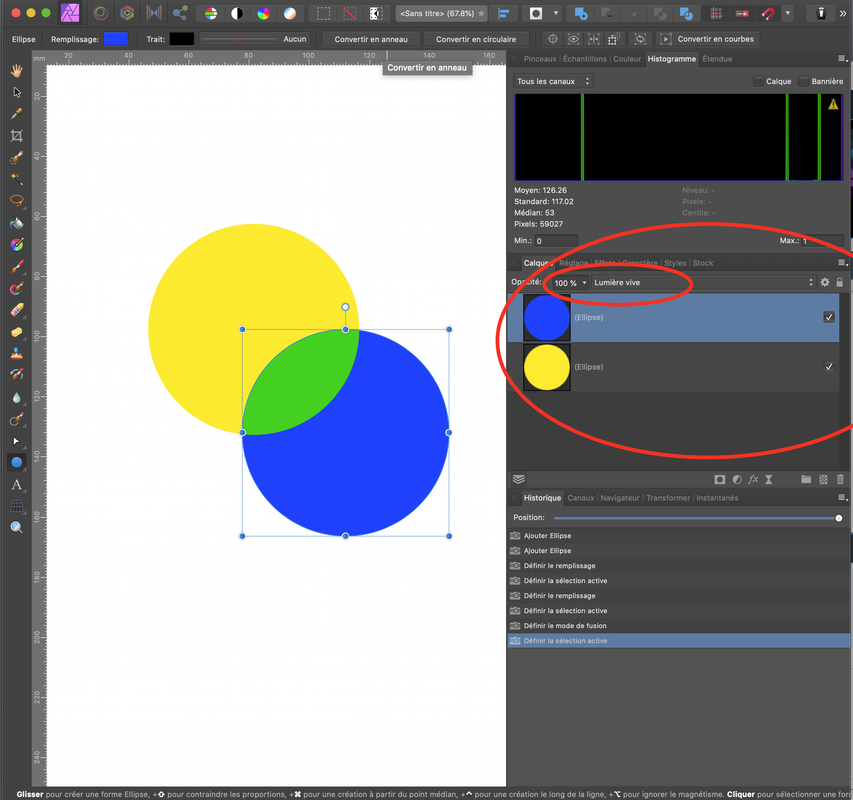Select the Color Picker tool
The width and height of the screenshot is (853, 800).
(17, 114)
